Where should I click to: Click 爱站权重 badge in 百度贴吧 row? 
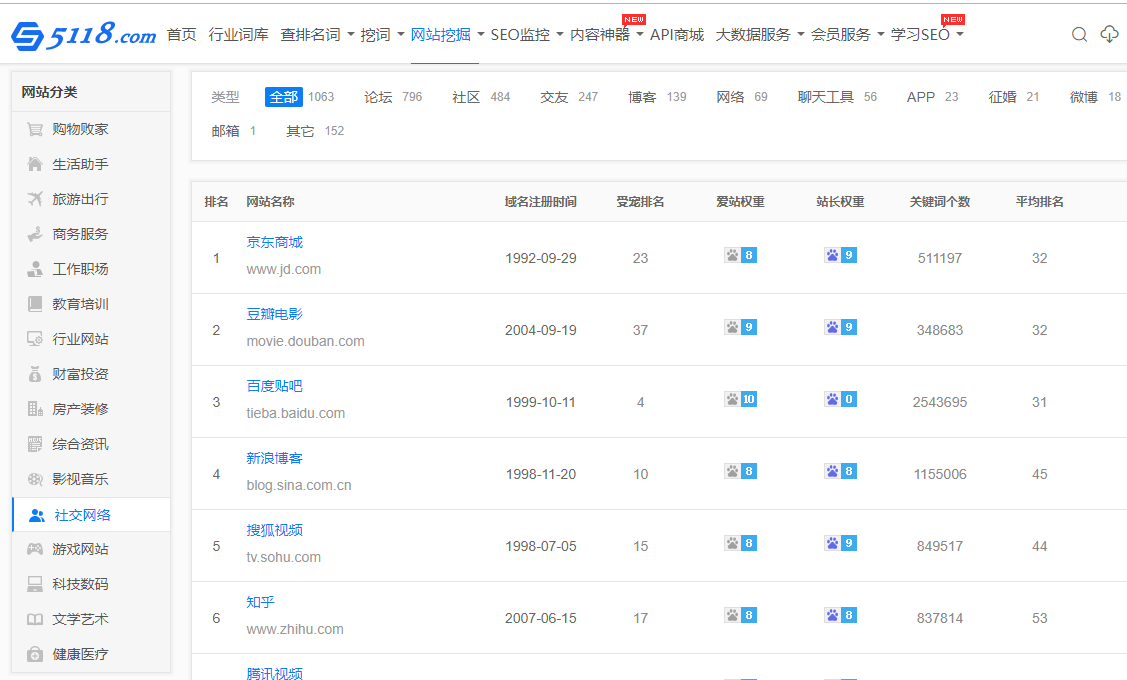point(740,399)
